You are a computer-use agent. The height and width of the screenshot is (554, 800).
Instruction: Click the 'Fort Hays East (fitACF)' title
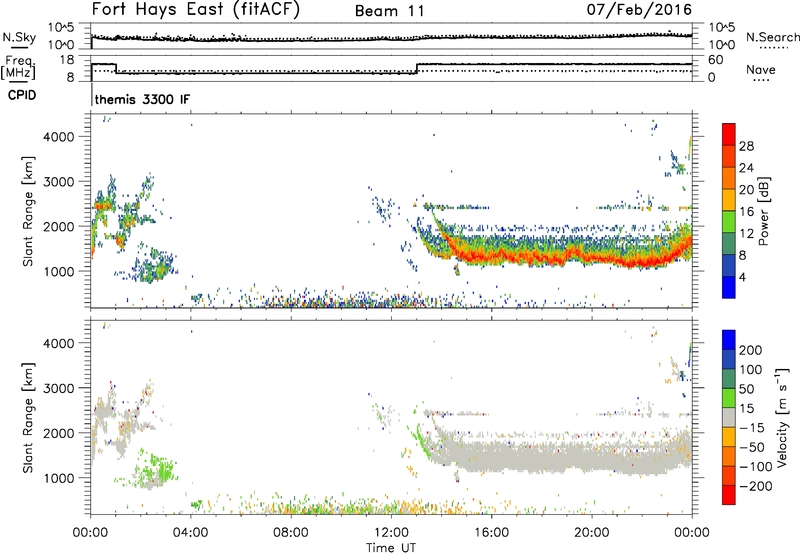(196, 10)
